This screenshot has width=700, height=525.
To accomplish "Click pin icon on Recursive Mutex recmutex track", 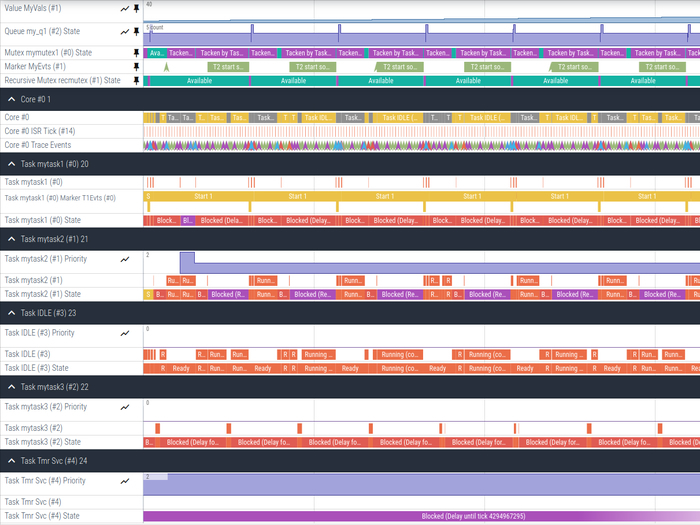I will pos(136,80).
